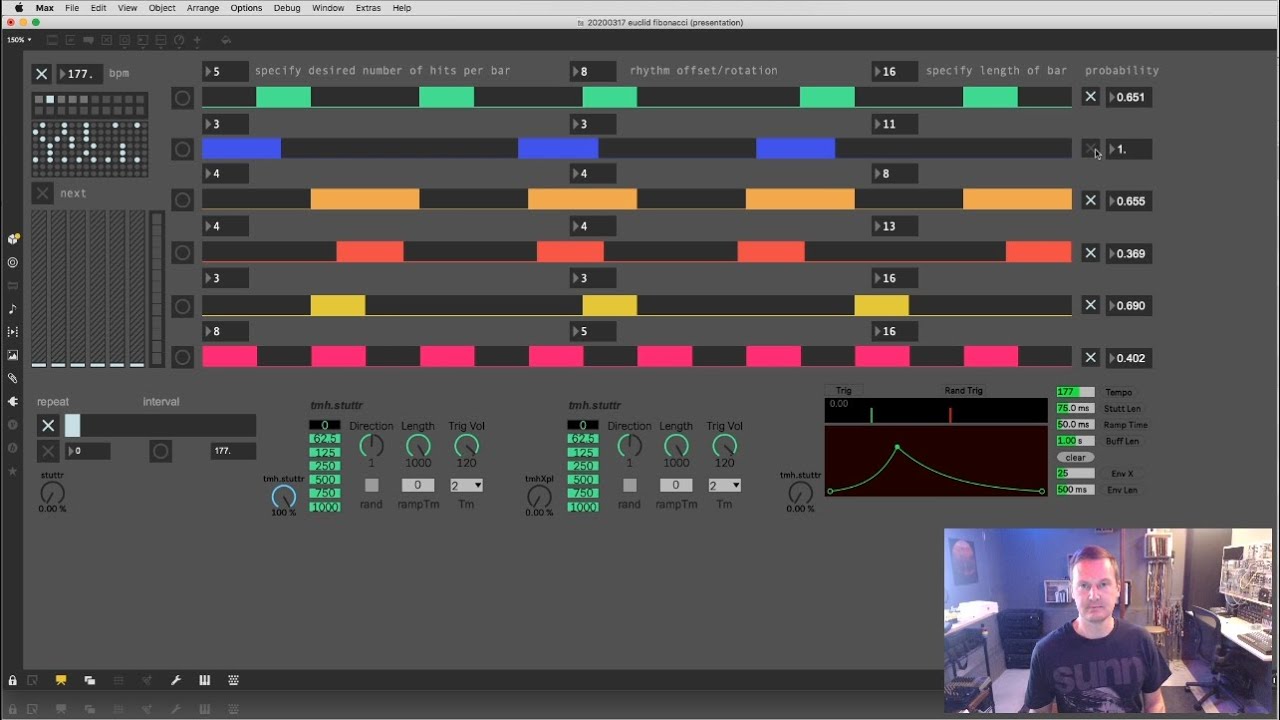This screenshot has height=720, width=1280.
Task: Open the 150% zoom dropdown
Action: click(19, 40)
